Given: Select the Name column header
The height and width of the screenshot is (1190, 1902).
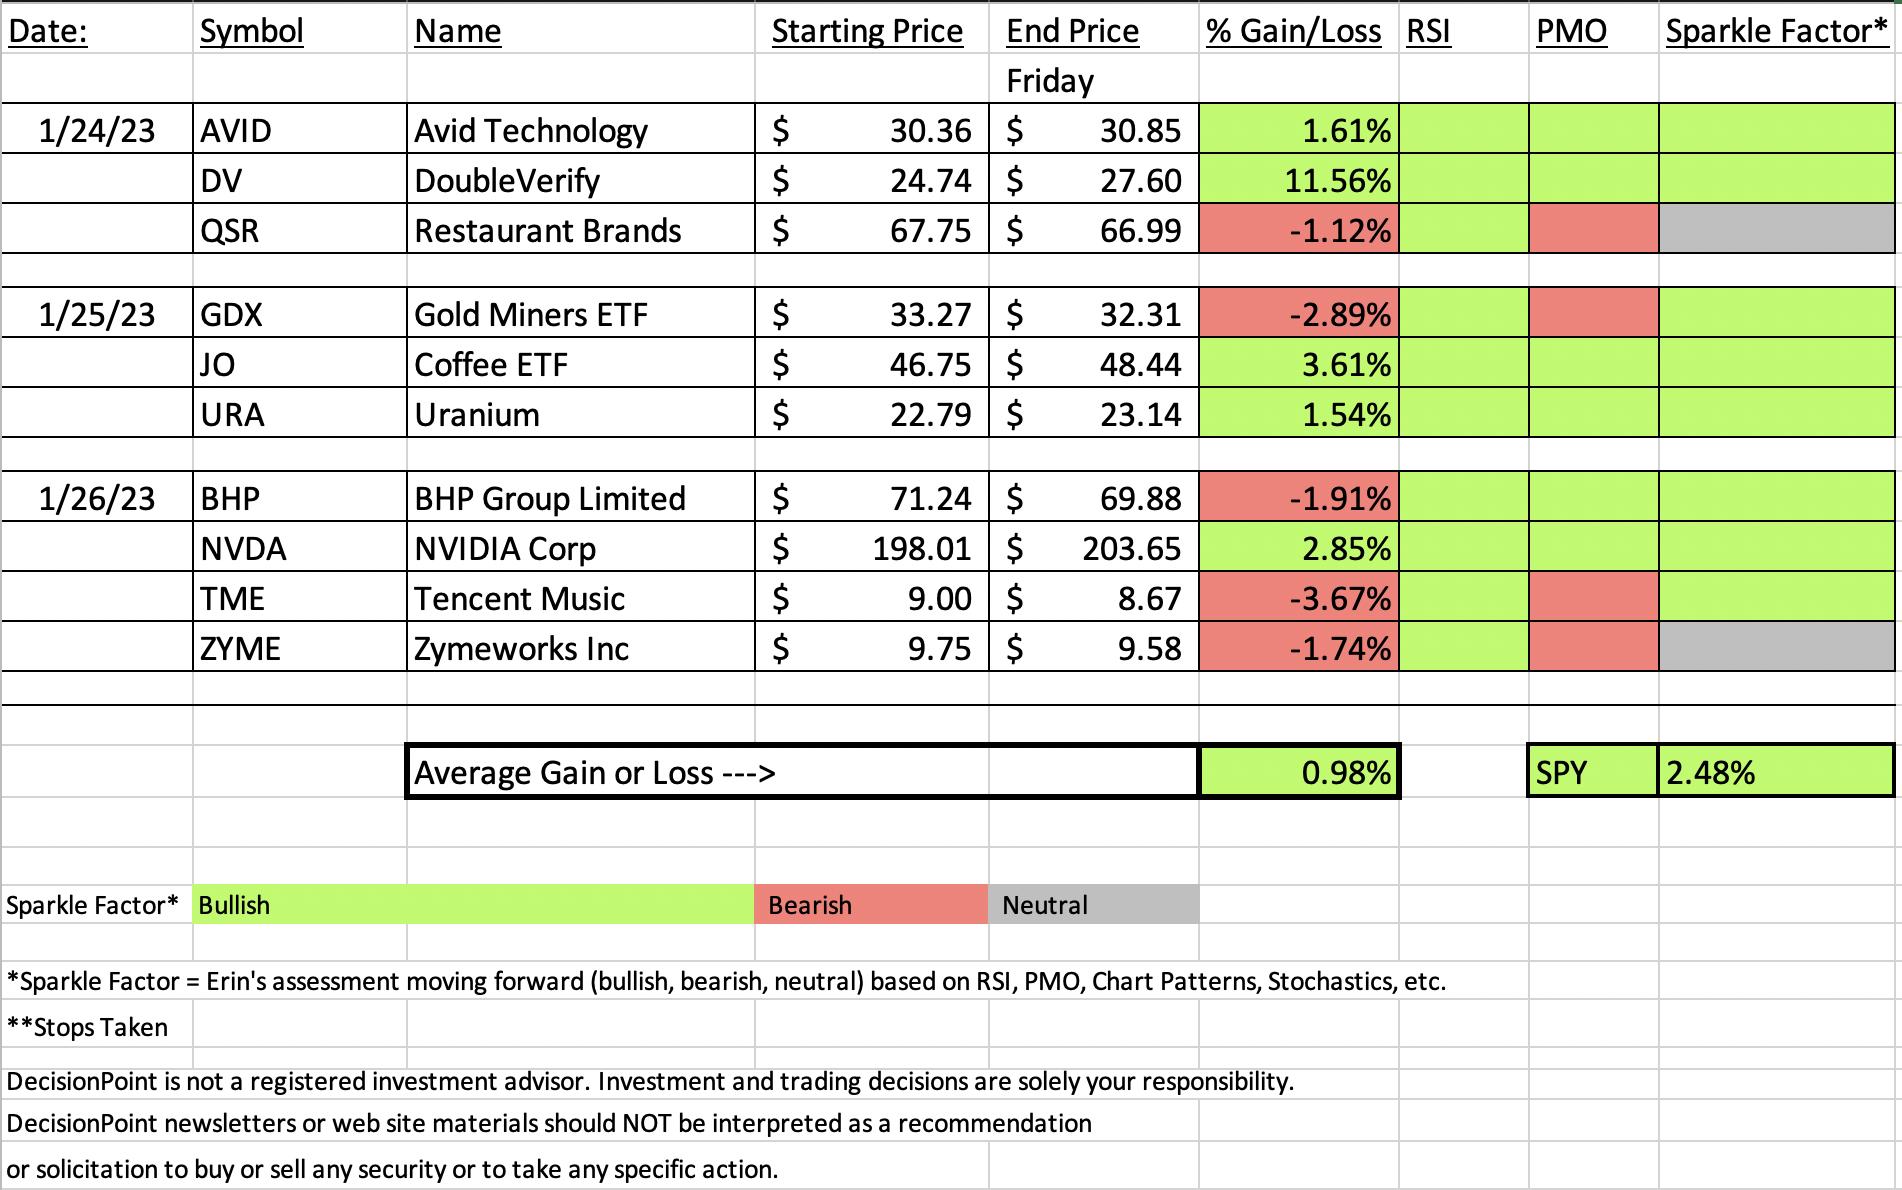Looking at the screenshot, I should [x=581, y=30].
